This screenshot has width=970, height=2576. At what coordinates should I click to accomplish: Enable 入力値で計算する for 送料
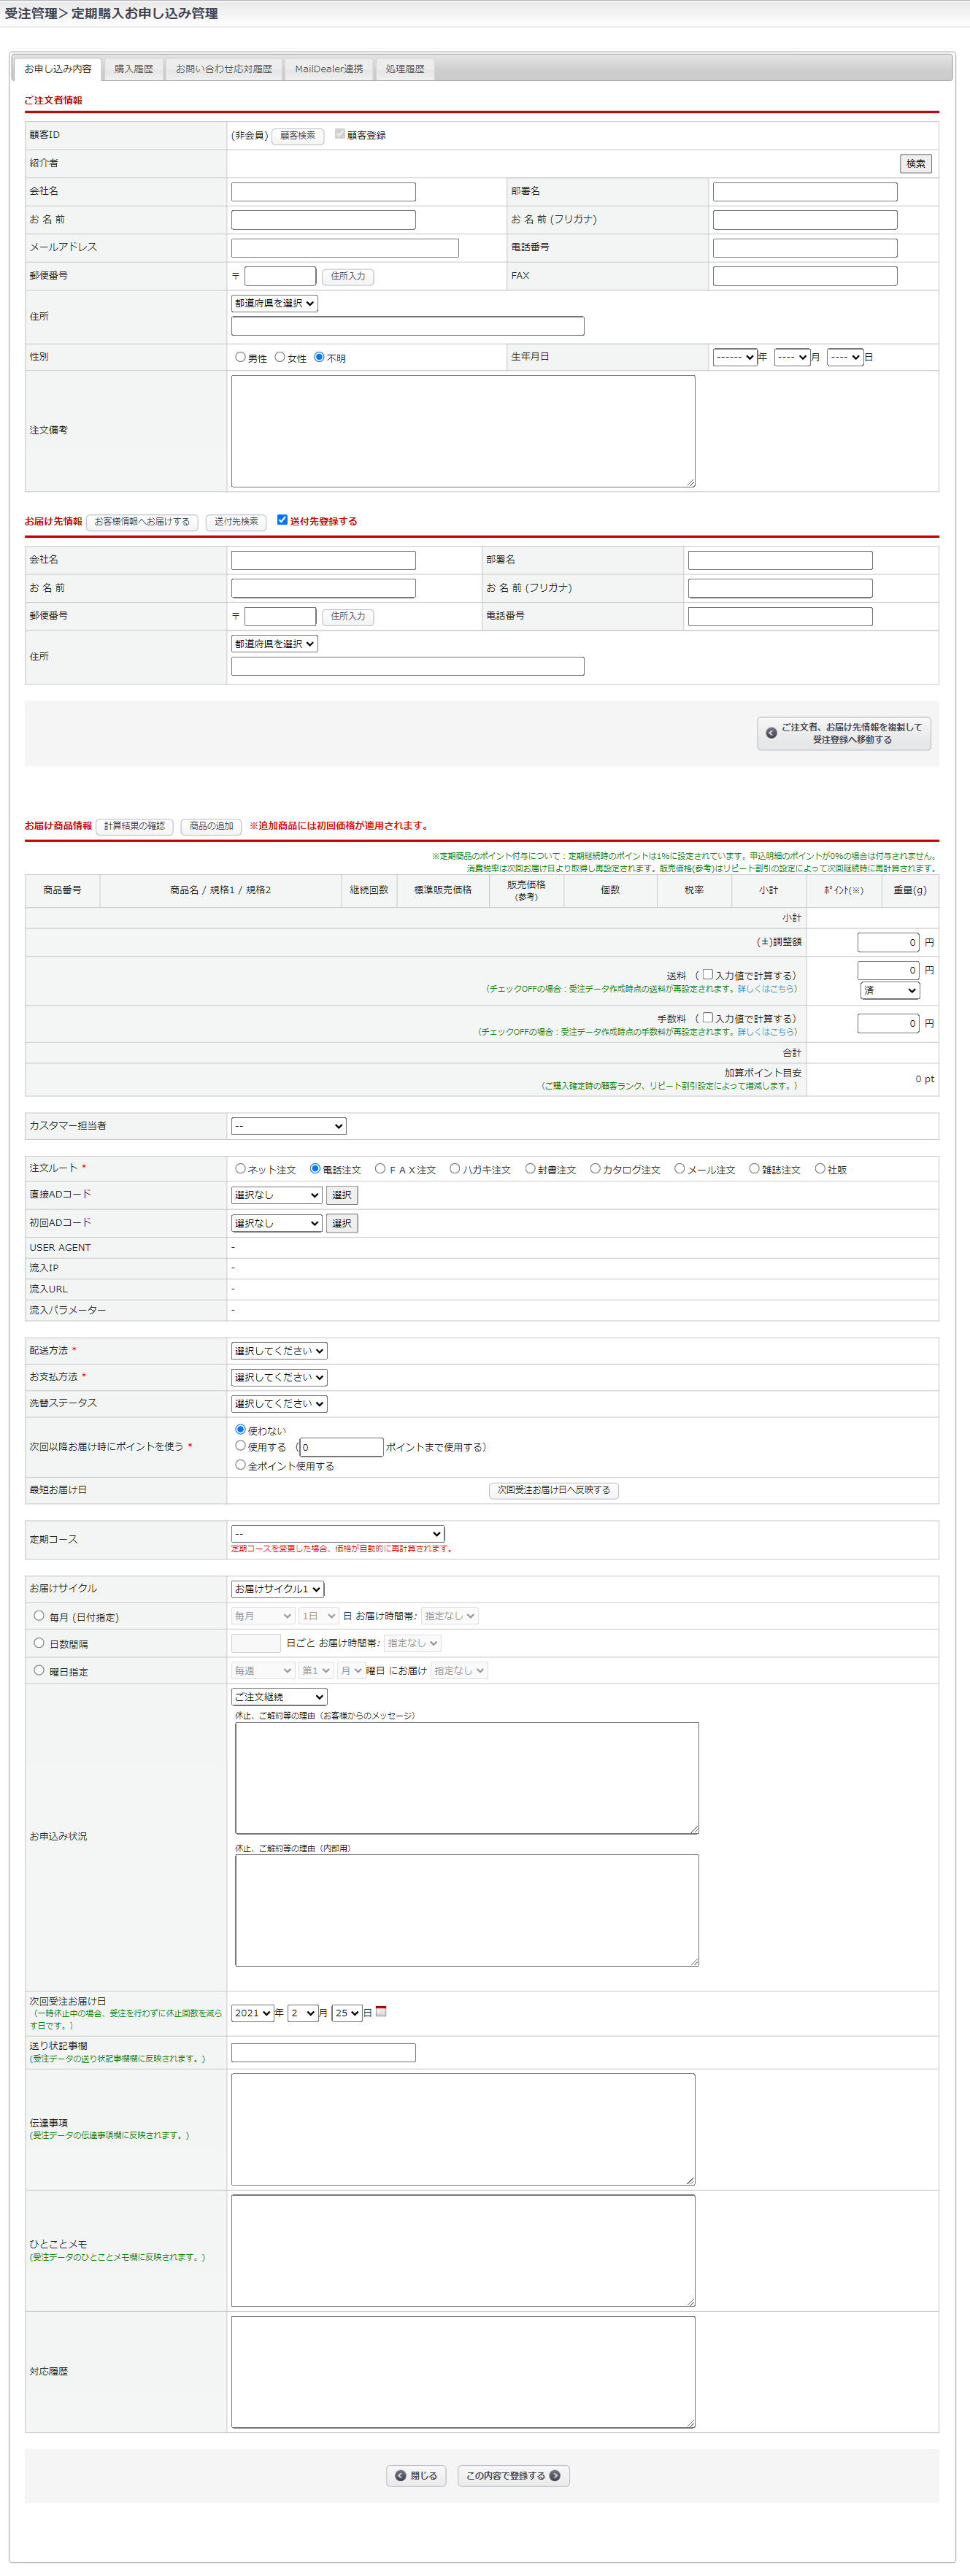coord(708,974)
